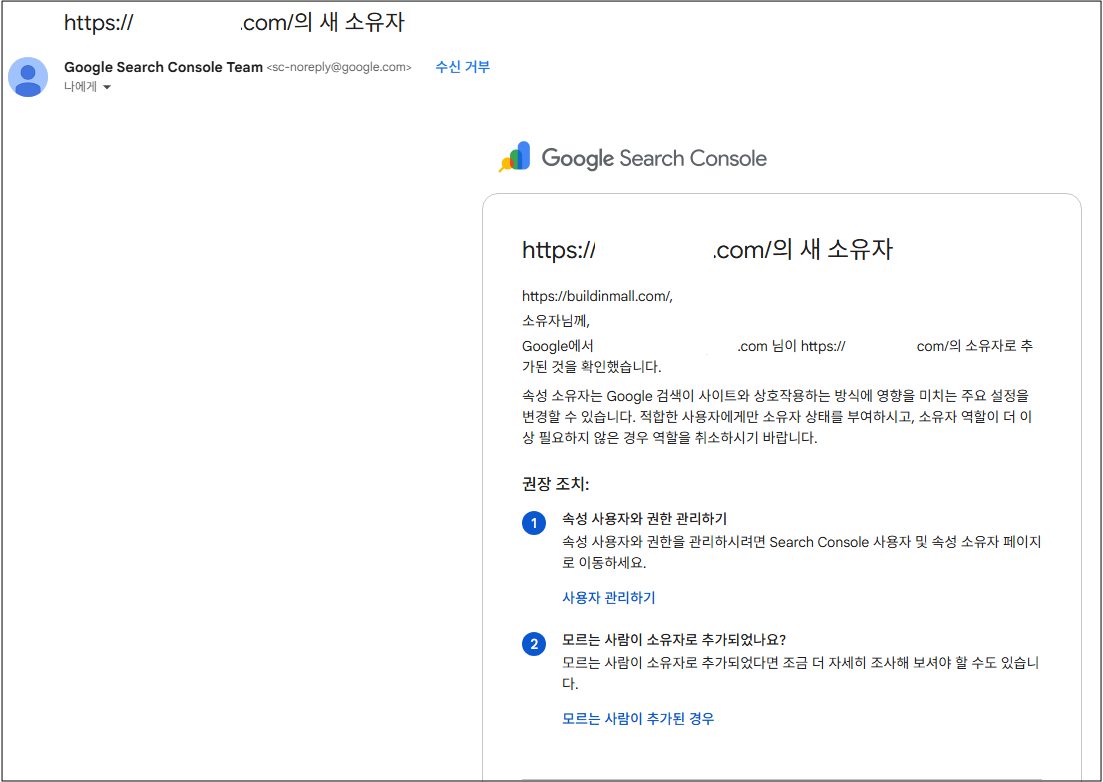Click the 수신 거부 unsubscribe link
This screenshot has height=782, width=1103.
pyautogui.click(x=462, y=67)
